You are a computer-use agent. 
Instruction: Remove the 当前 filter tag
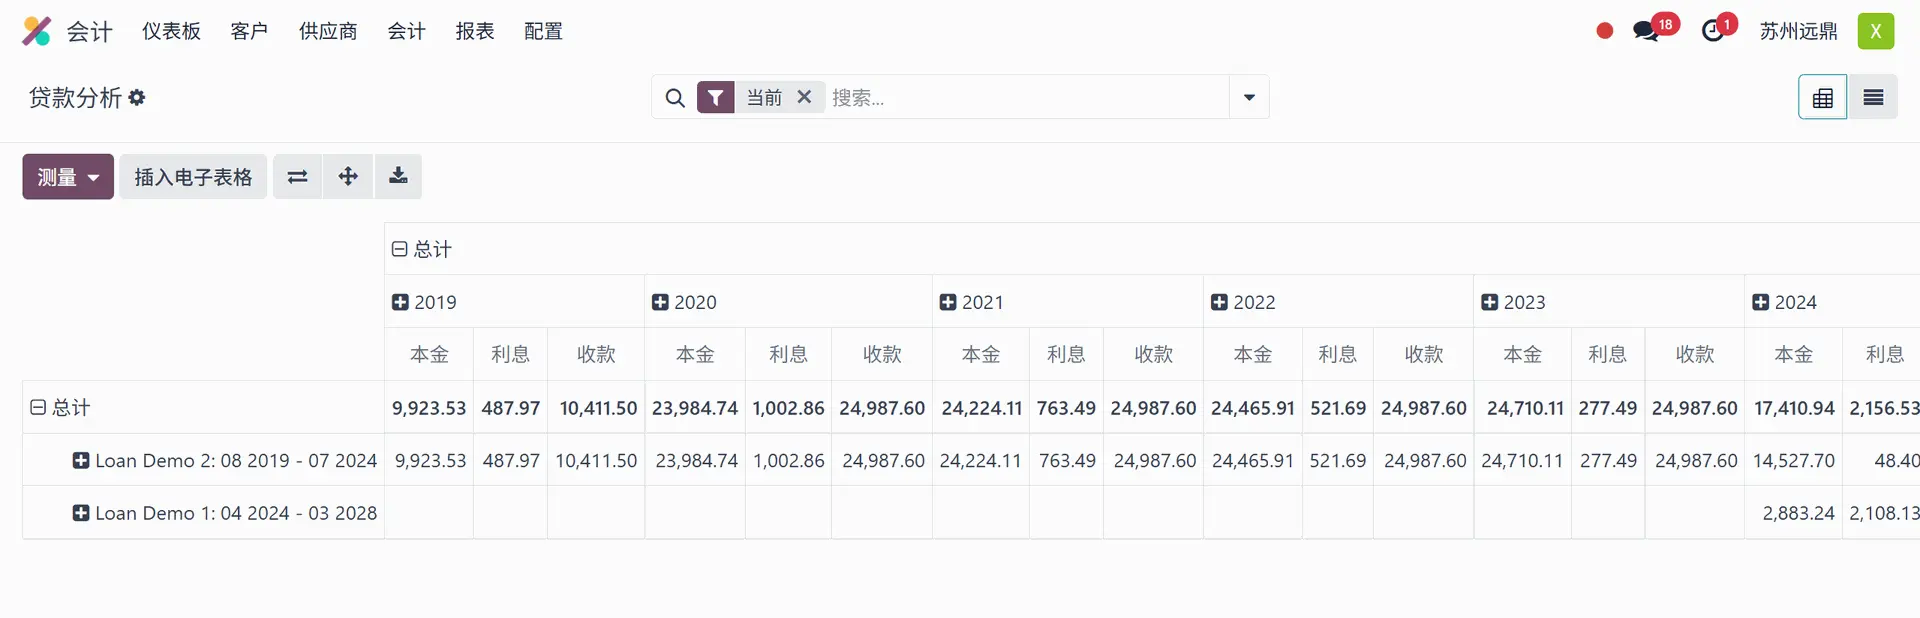click(x=804, y=97)
